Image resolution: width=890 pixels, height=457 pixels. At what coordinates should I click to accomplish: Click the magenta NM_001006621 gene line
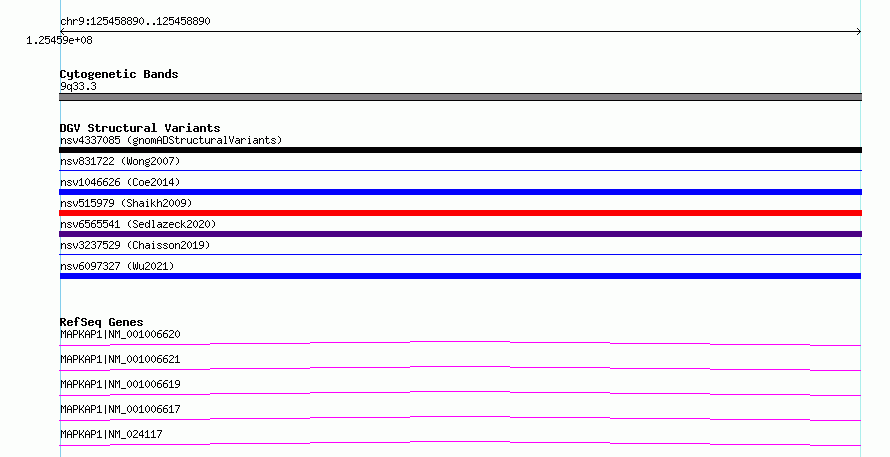pyautogui.click(x=460, y=368)
